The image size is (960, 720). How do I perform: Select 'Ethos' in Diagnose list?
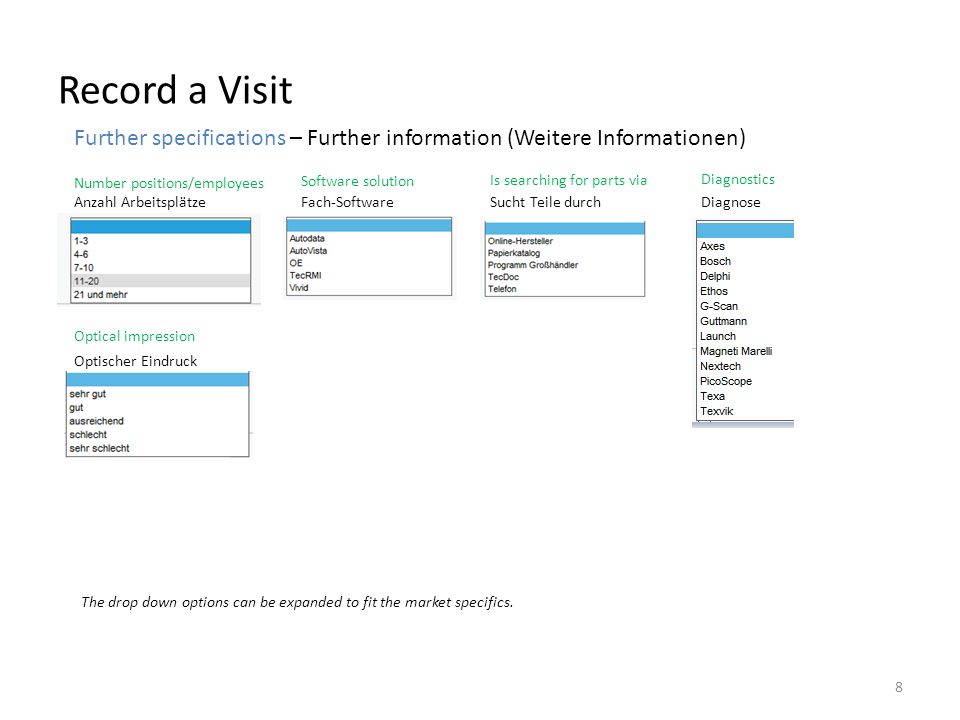click(746, 291)
